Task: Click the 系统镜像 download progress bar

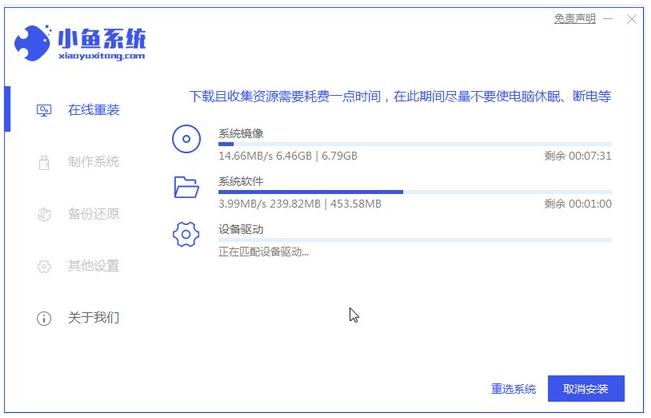Action: tap(414, 144)
